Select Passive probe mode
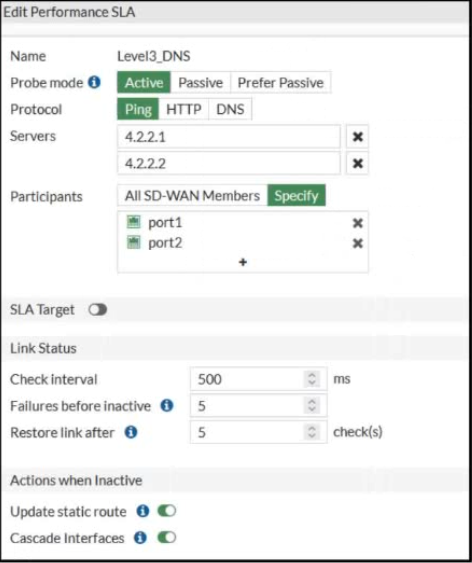This screenshot has height=563, width=472. click(x=201, y=83)
